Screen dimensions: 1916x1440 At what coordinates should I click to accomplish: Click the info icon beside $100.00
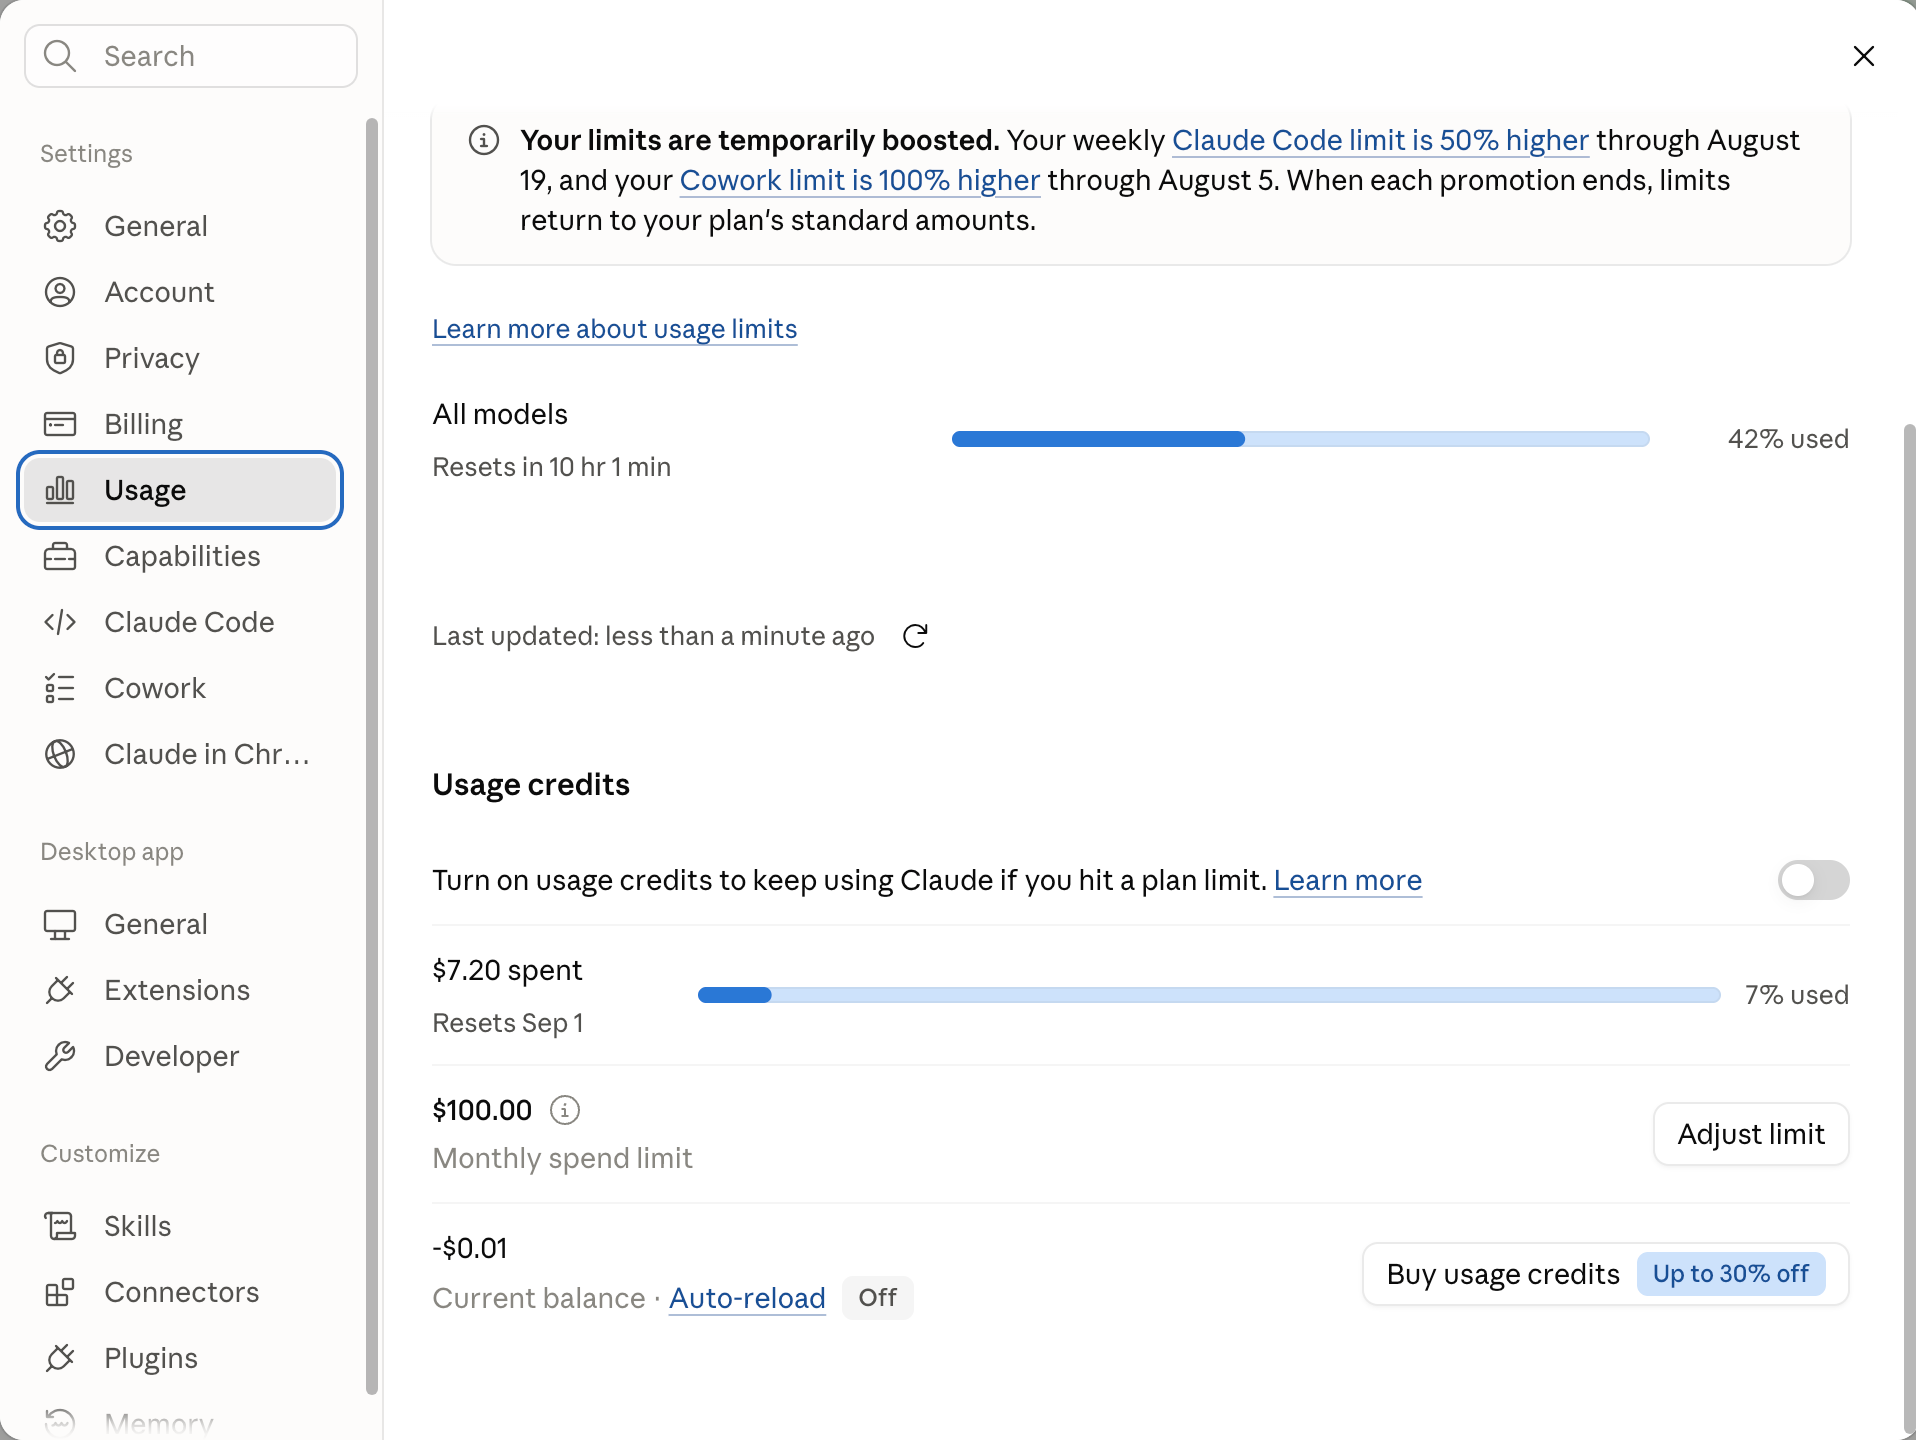(565, 1110)
